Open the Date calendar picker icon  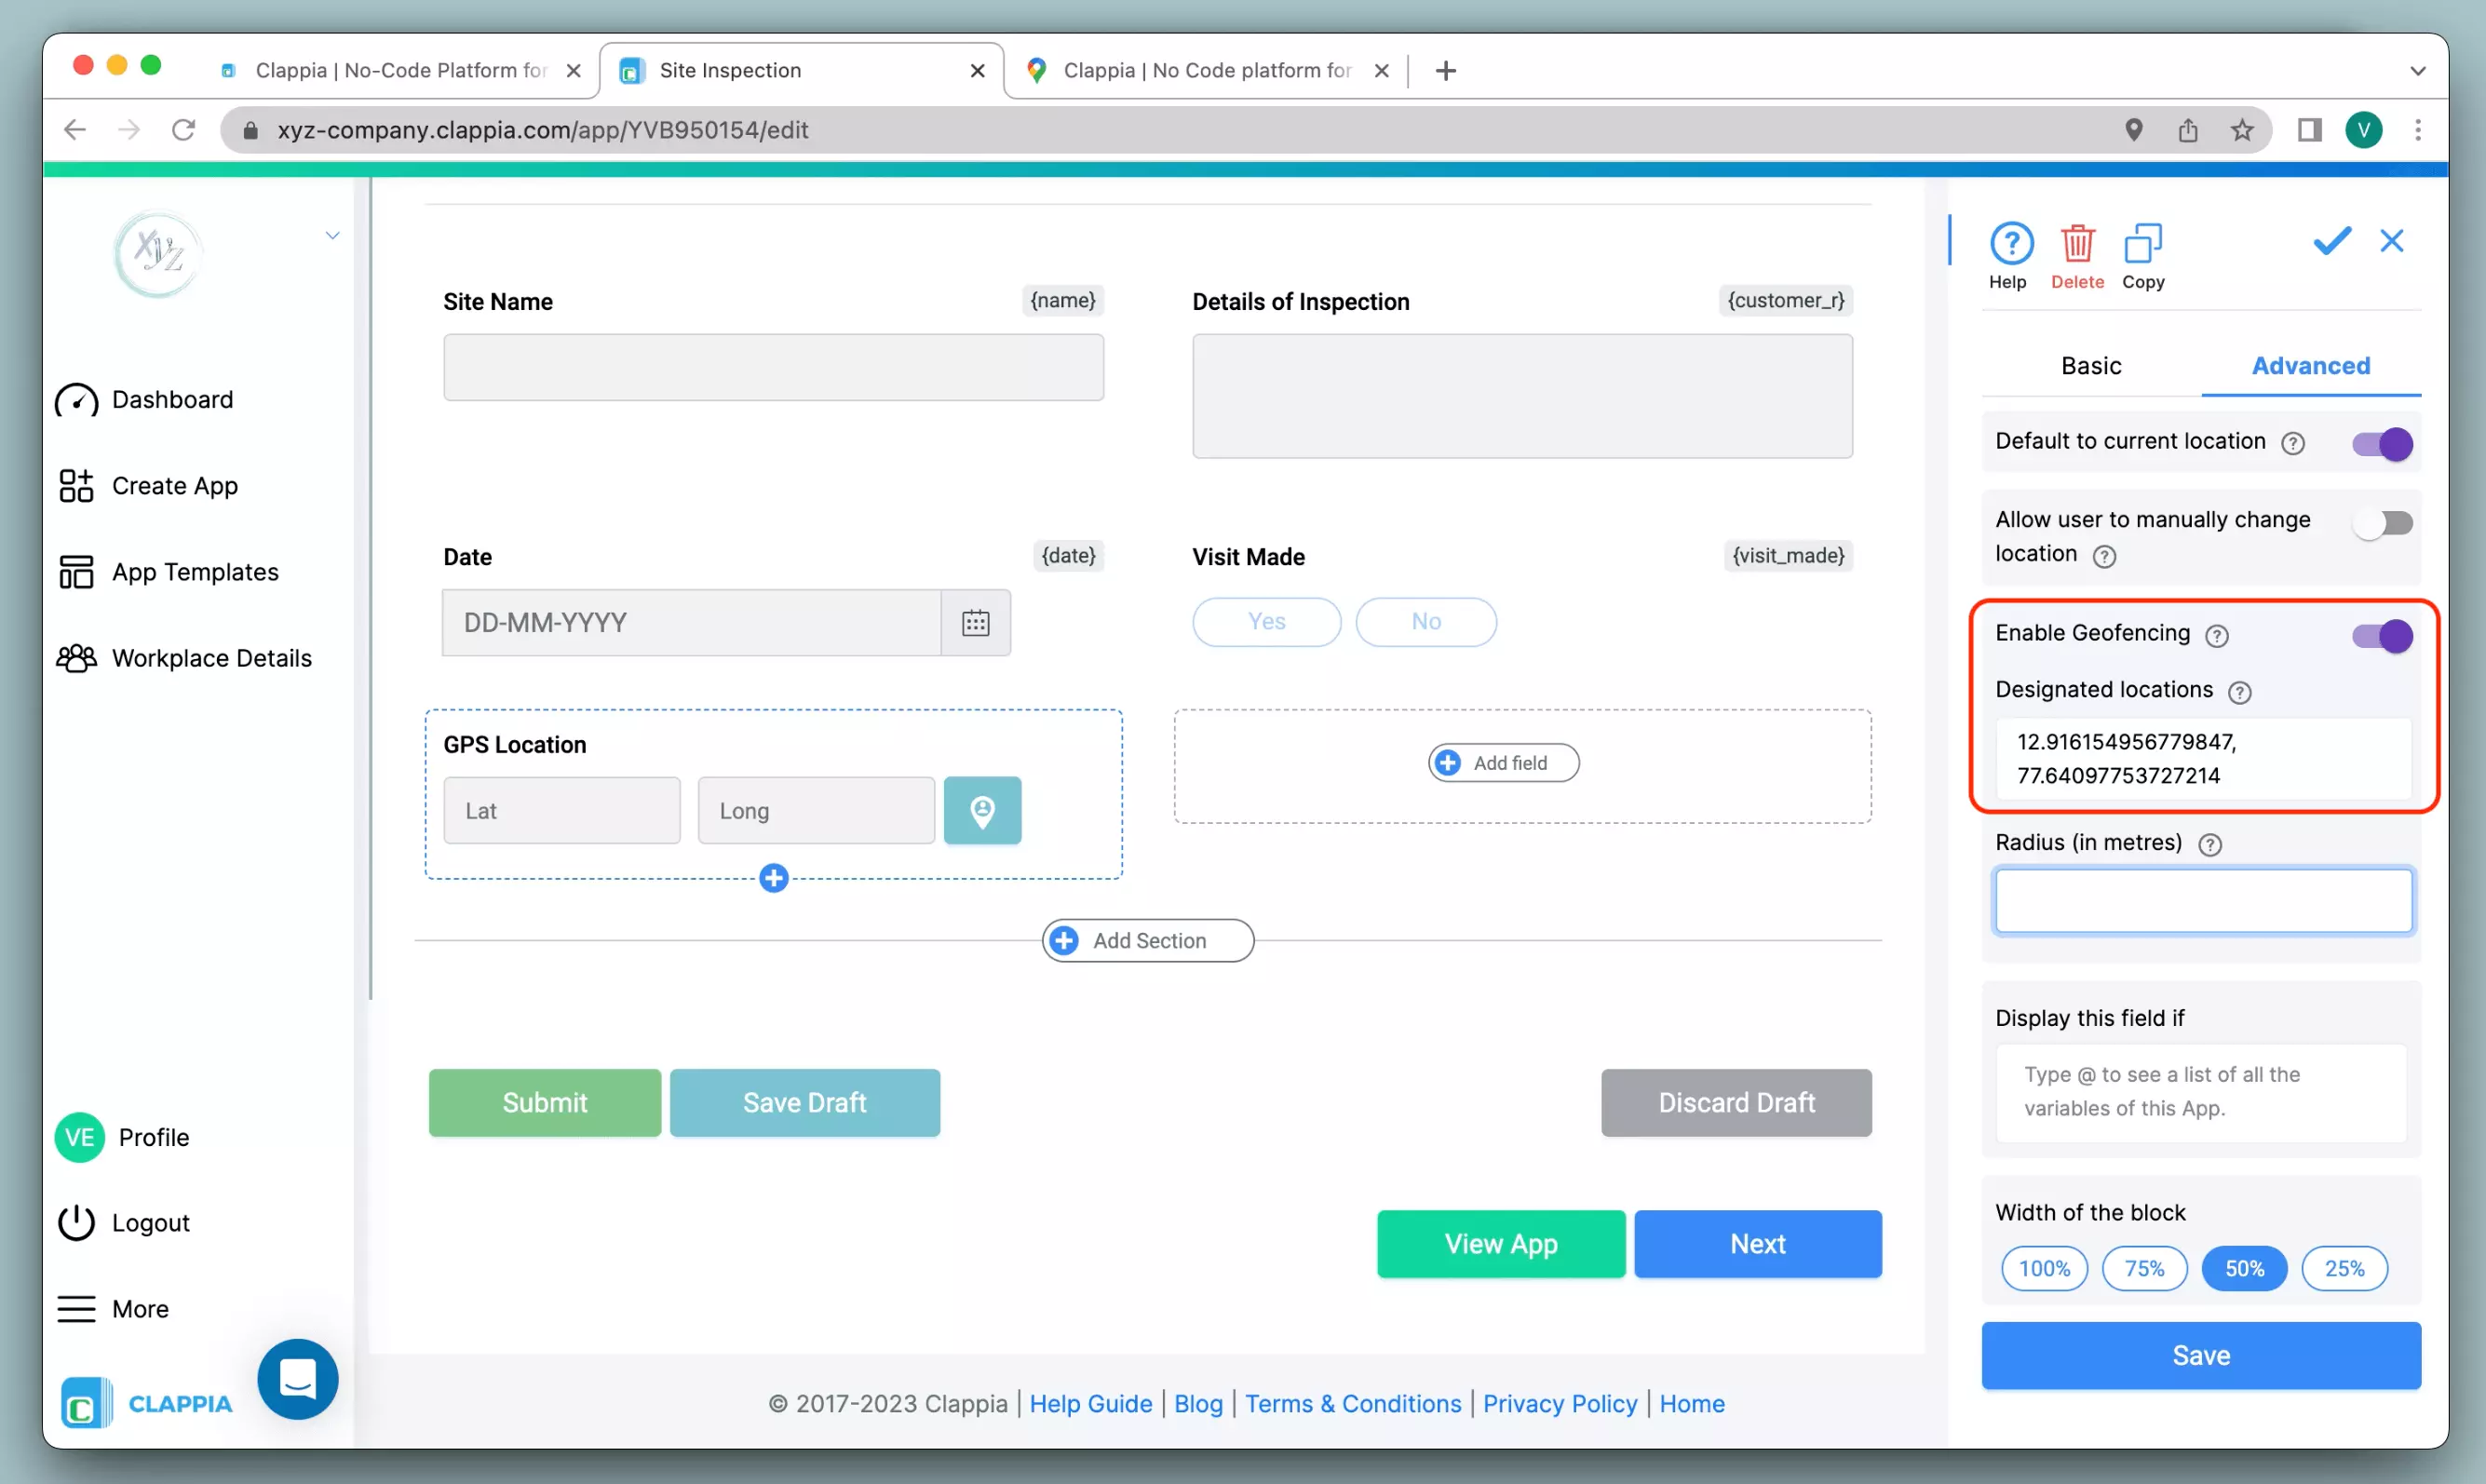pos(975,623)
